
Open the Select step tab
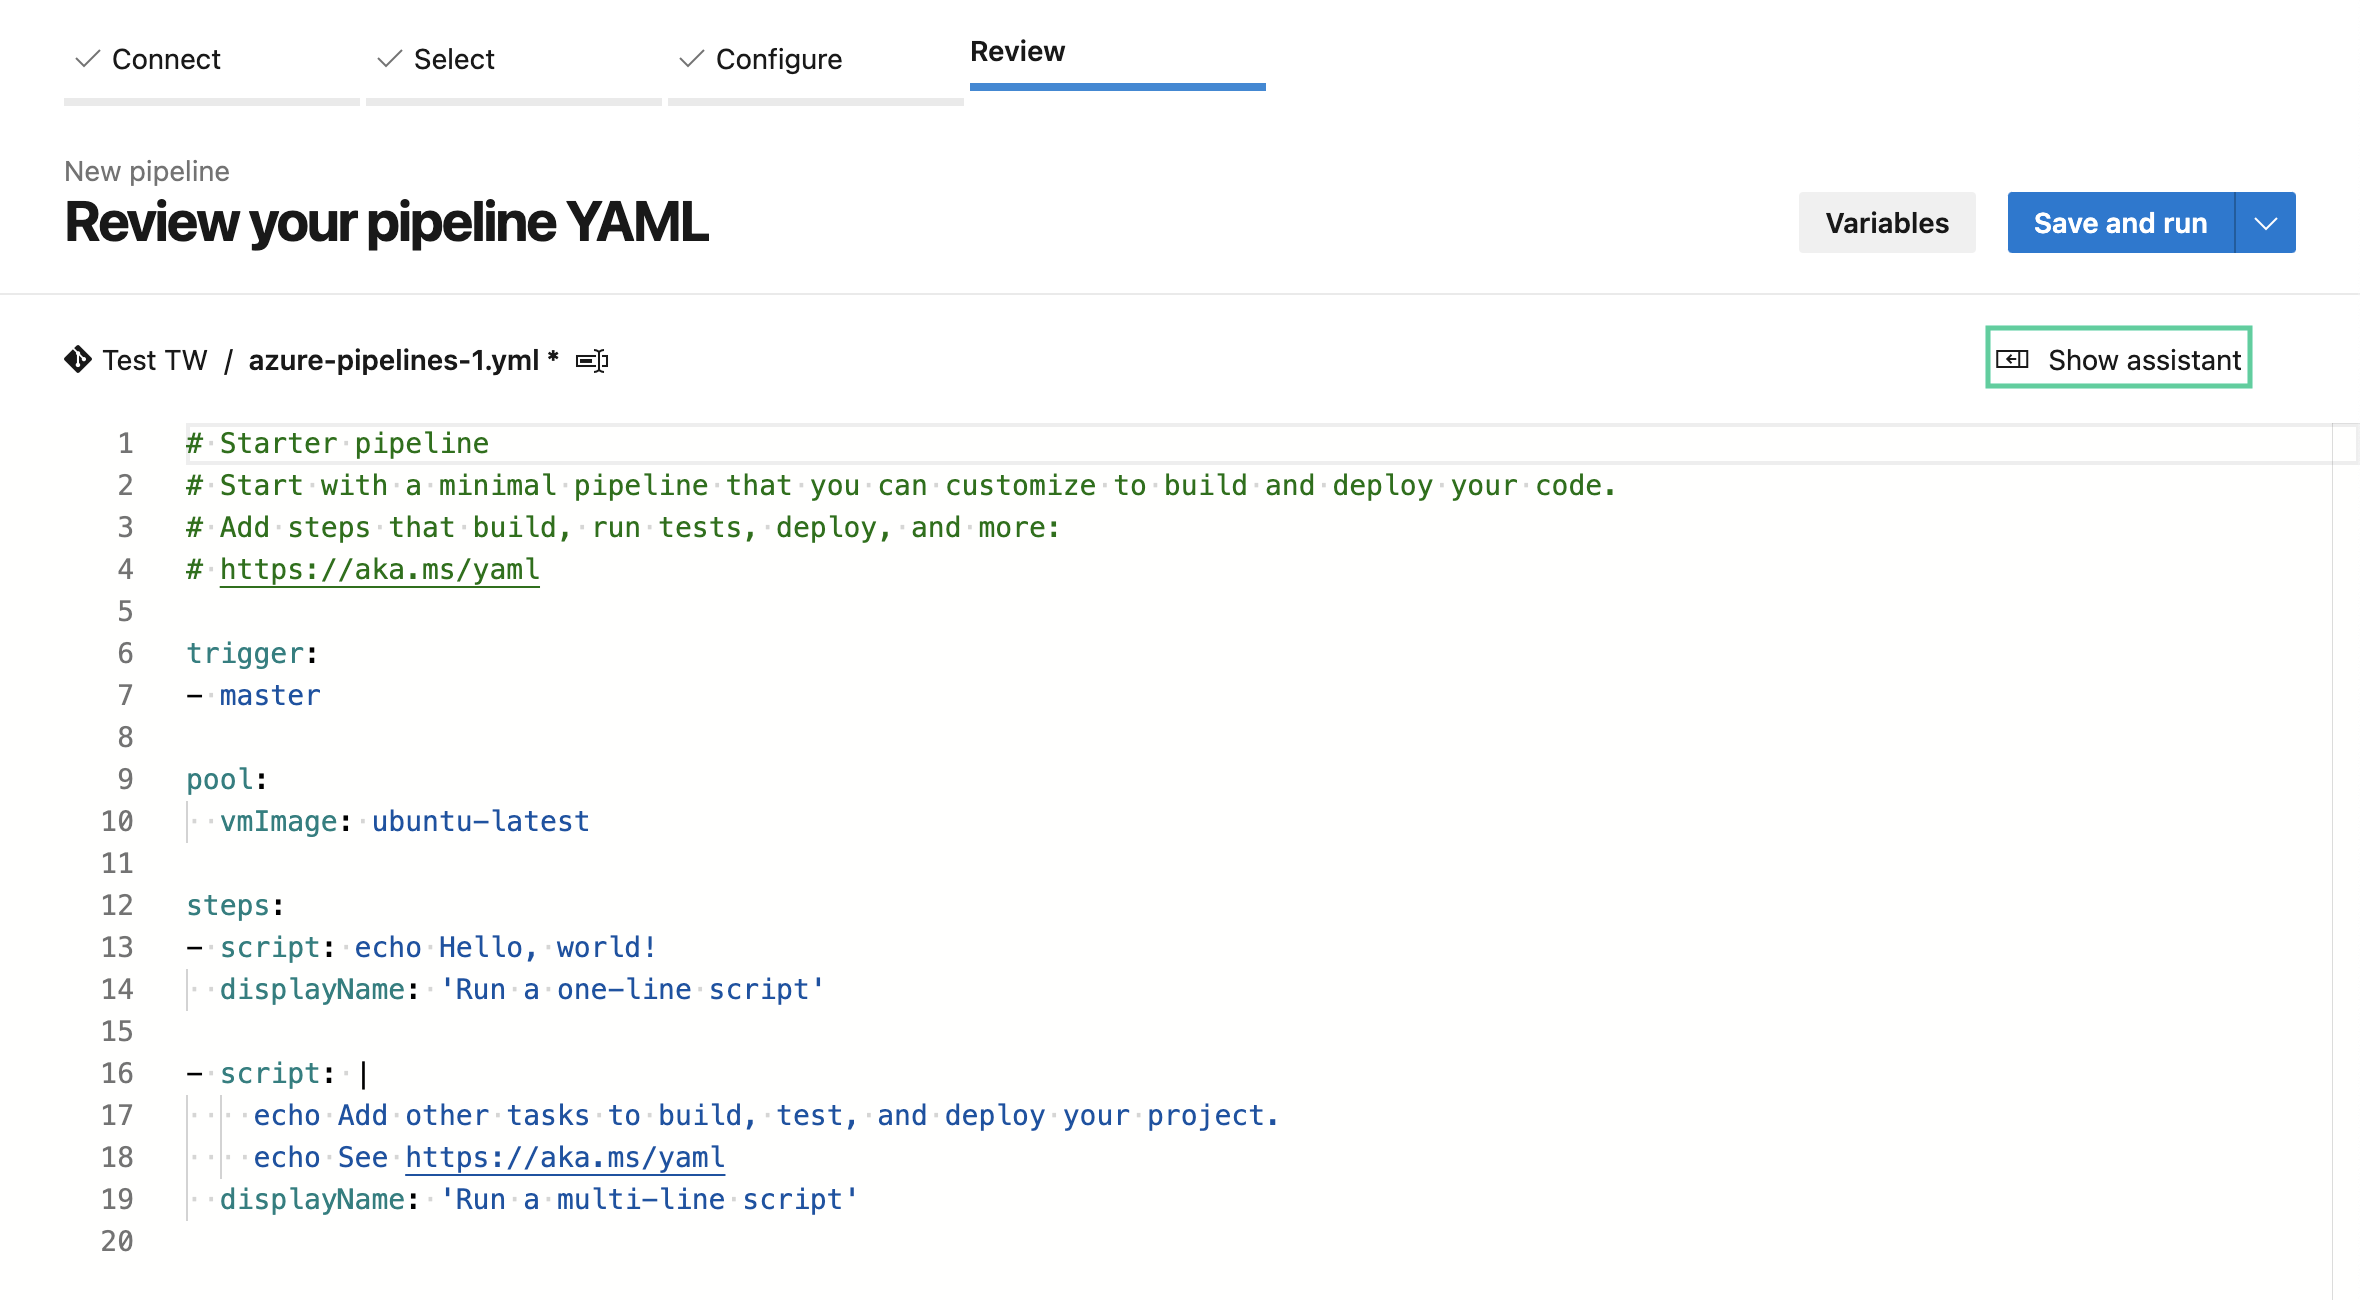pos(454,60)
